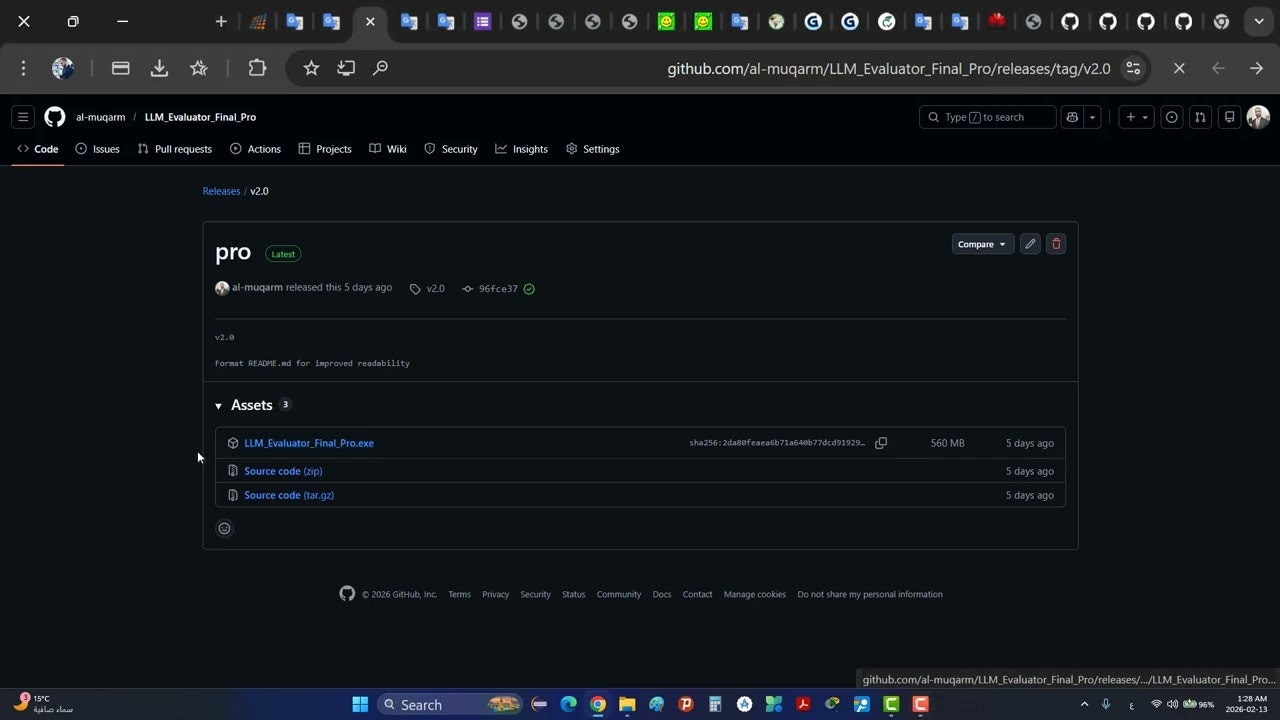Viewport: 1280px width, 720px height.
Task: Open the GitHub hamburger navigation menu
Action: [23, 117]
